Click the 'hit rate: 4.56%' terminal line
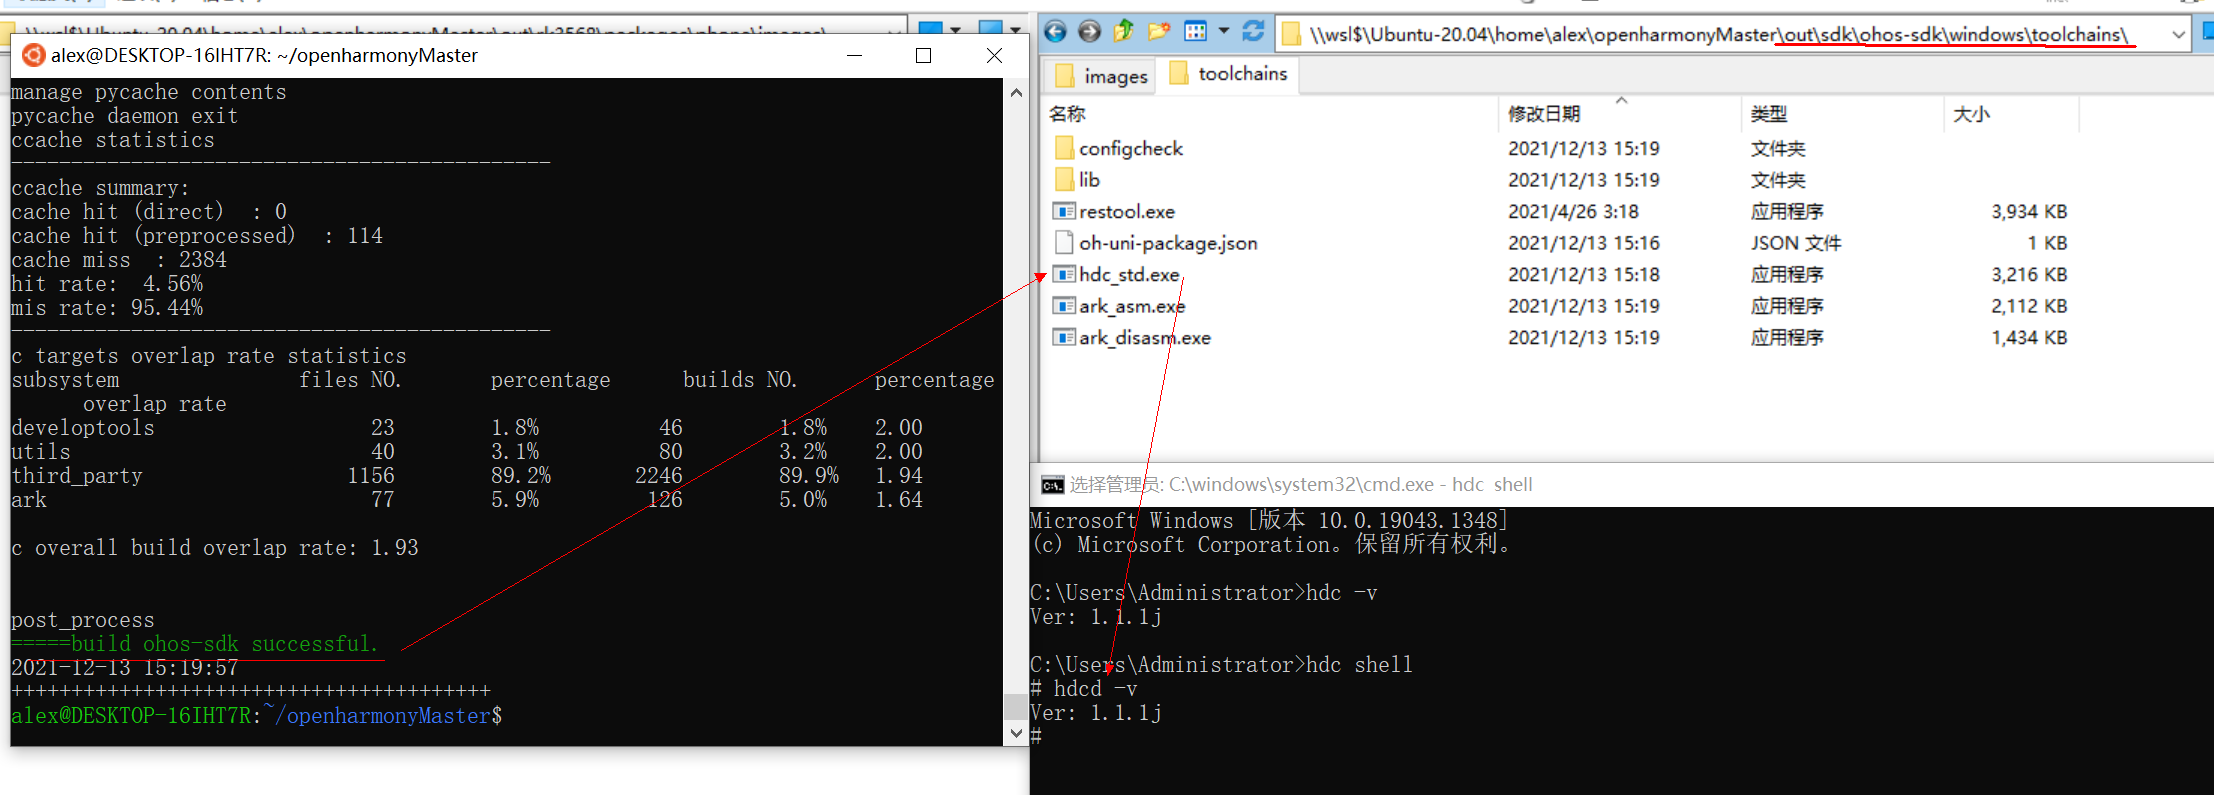Viewport: 2214px width, 795px height. pos(107,284)
